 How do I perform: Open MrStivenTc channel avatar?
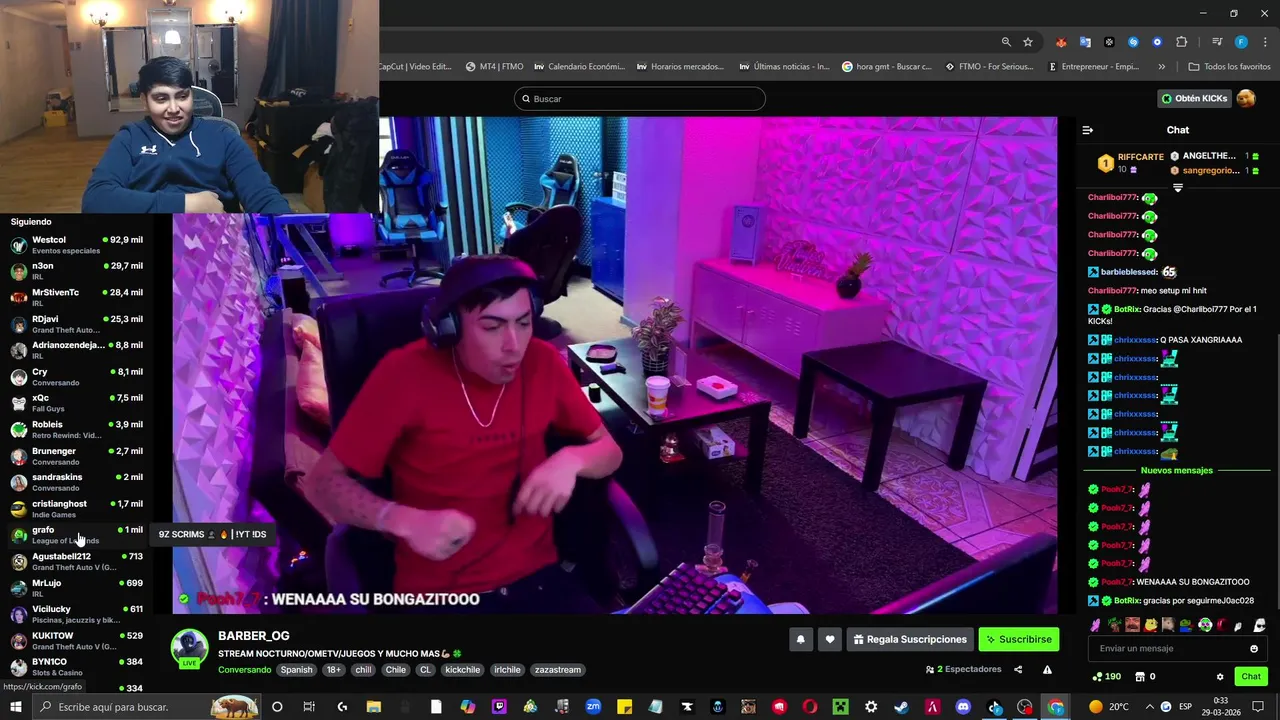pyautogui.click(x=19, y=297)
